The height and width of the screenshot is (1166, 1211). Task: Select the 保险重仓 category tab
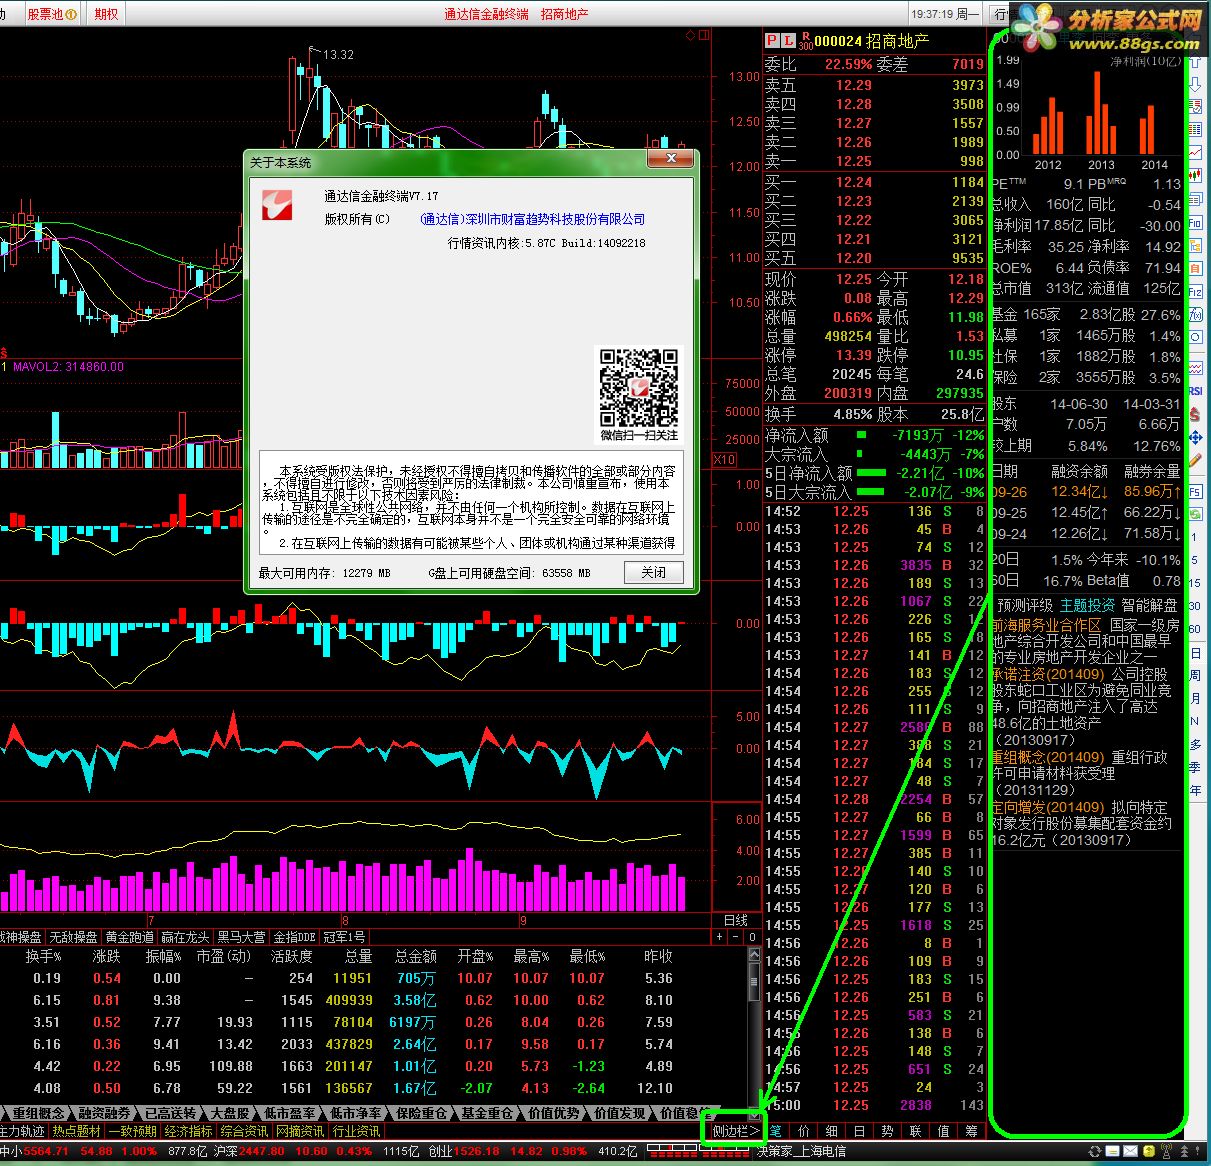[421, 1113]
